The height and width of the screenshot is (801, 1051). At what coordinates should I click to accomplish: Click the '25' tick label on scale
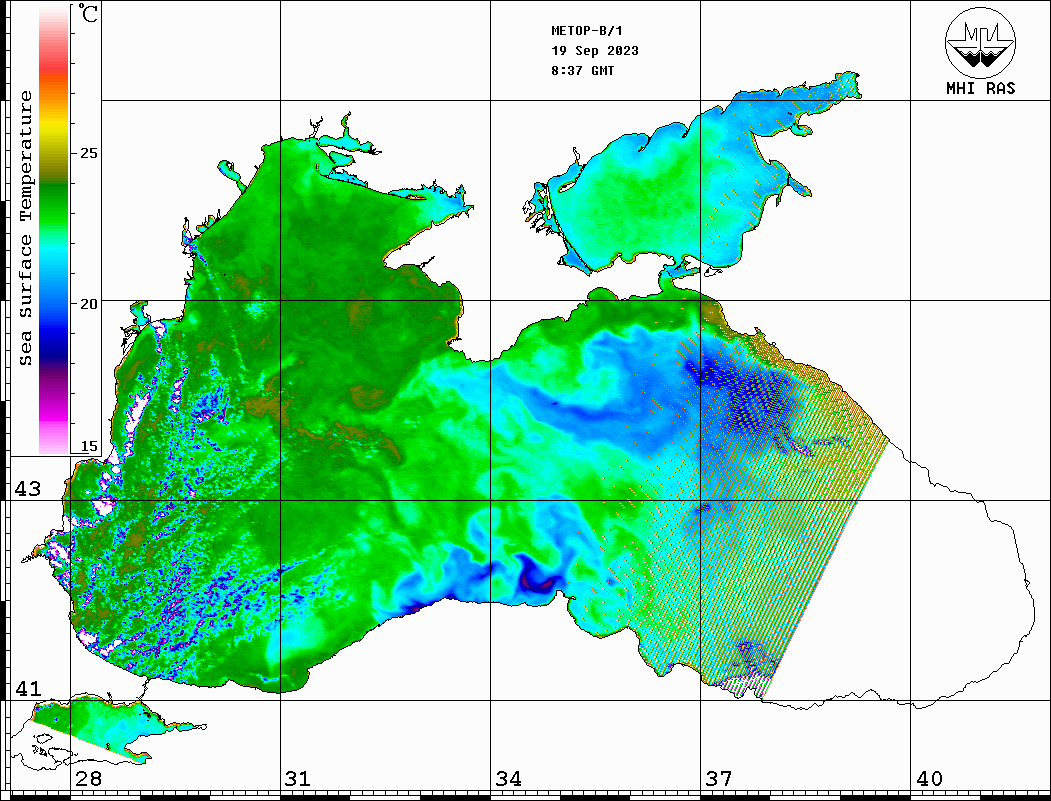point(89,153)
